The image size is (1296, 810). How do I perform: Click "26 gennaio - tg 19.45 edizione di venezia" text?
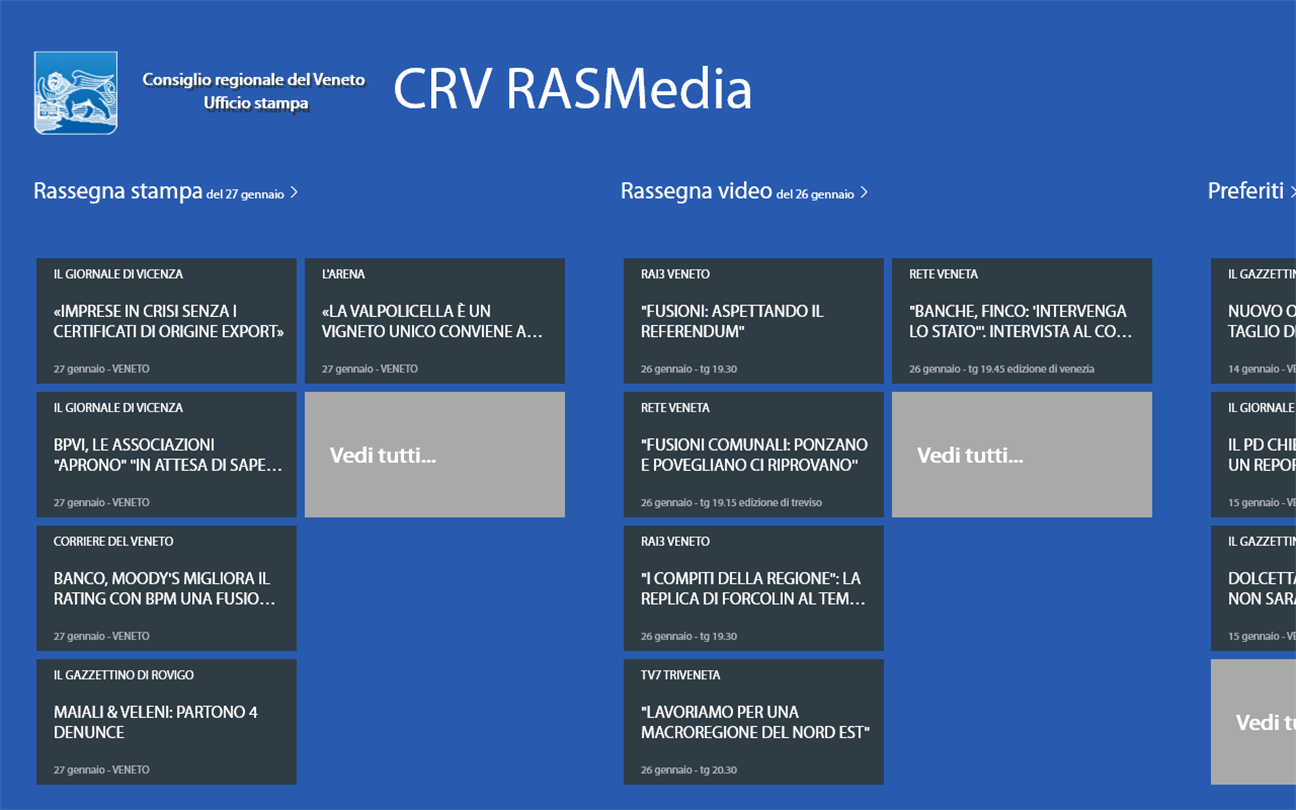[1002, 369]
